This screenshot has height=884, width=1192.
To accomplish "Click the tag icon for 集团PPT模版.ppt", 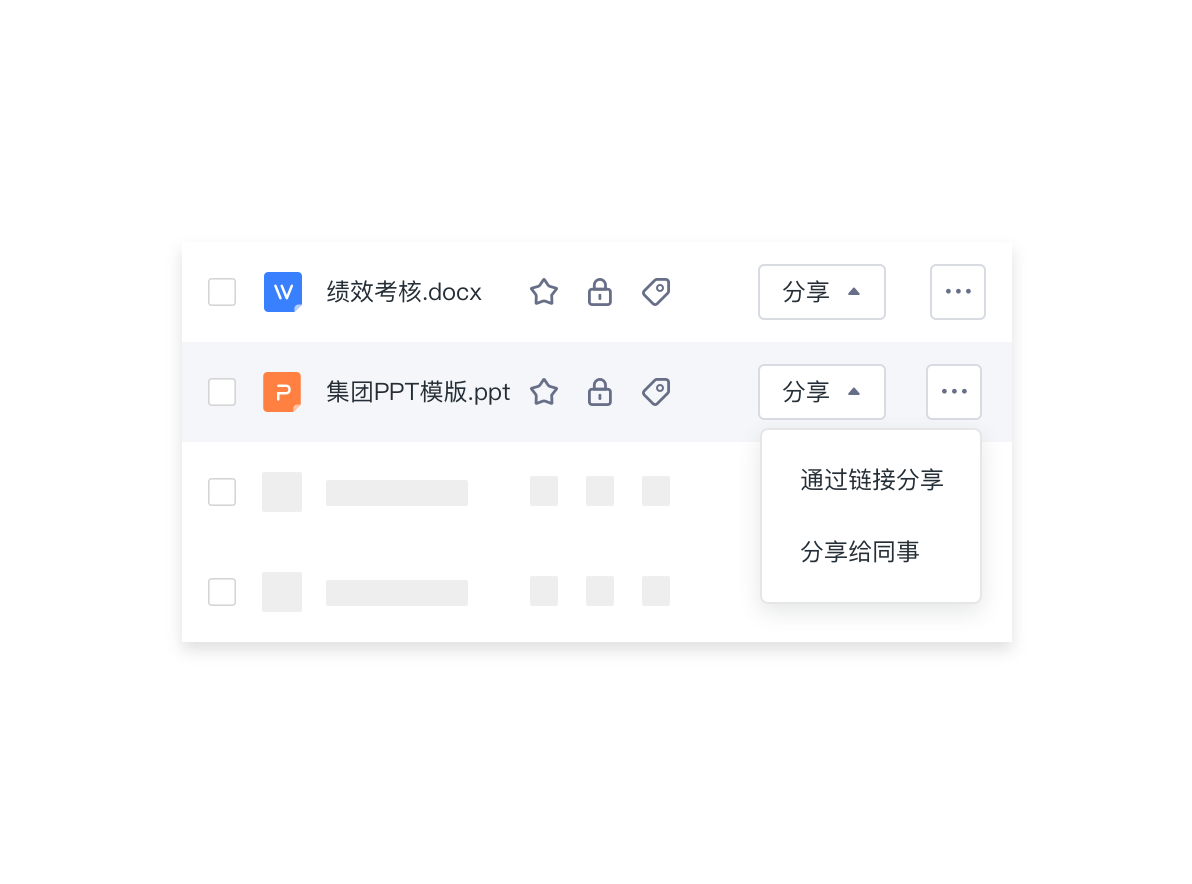I will coord(656,392).
